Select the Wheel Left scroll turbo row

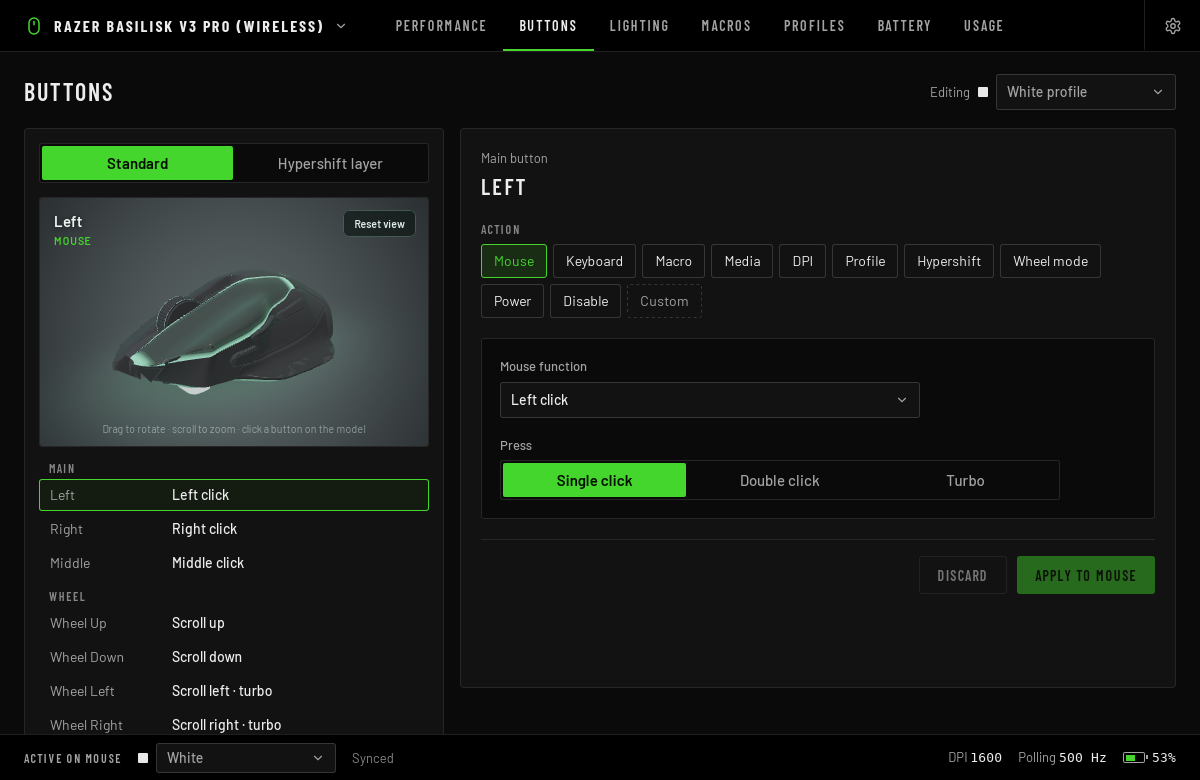coord(234,691)
